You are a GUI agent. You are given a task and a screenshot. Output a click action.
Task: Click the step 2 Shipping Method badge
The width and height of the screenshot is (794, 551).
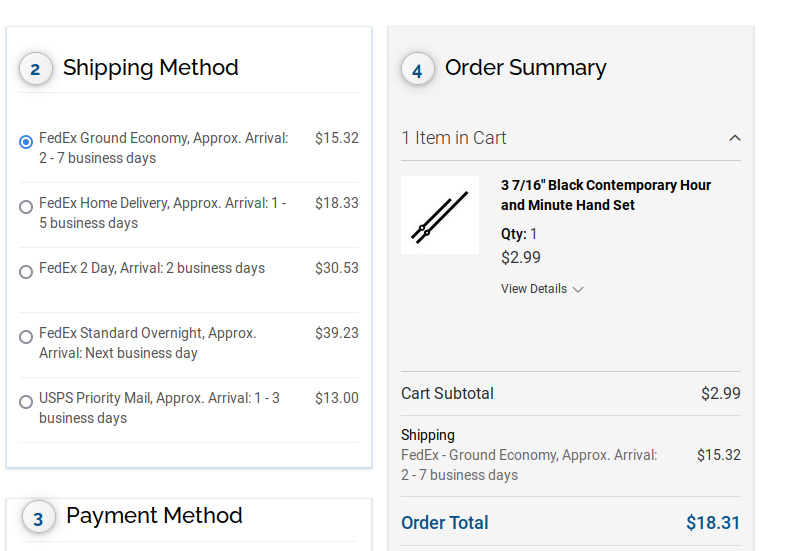click(x=36, y=69)
